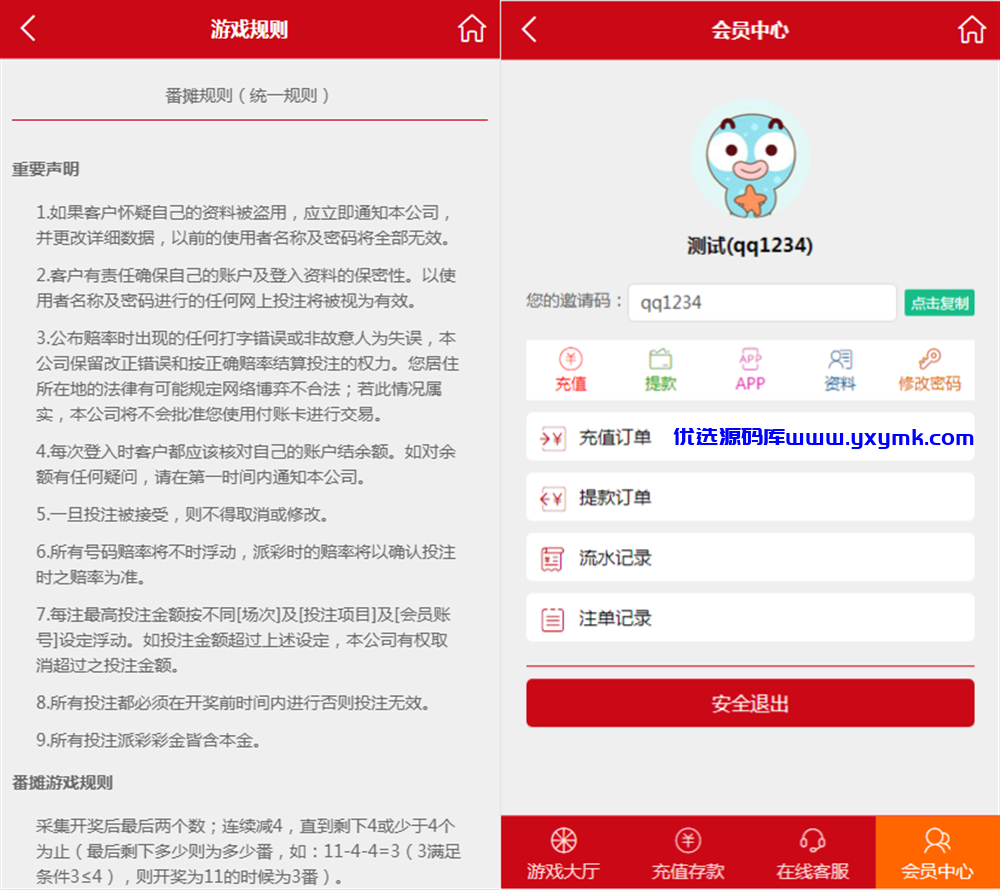Open 充值订单 list entry
1000x890 pixels.
(750, 437)
